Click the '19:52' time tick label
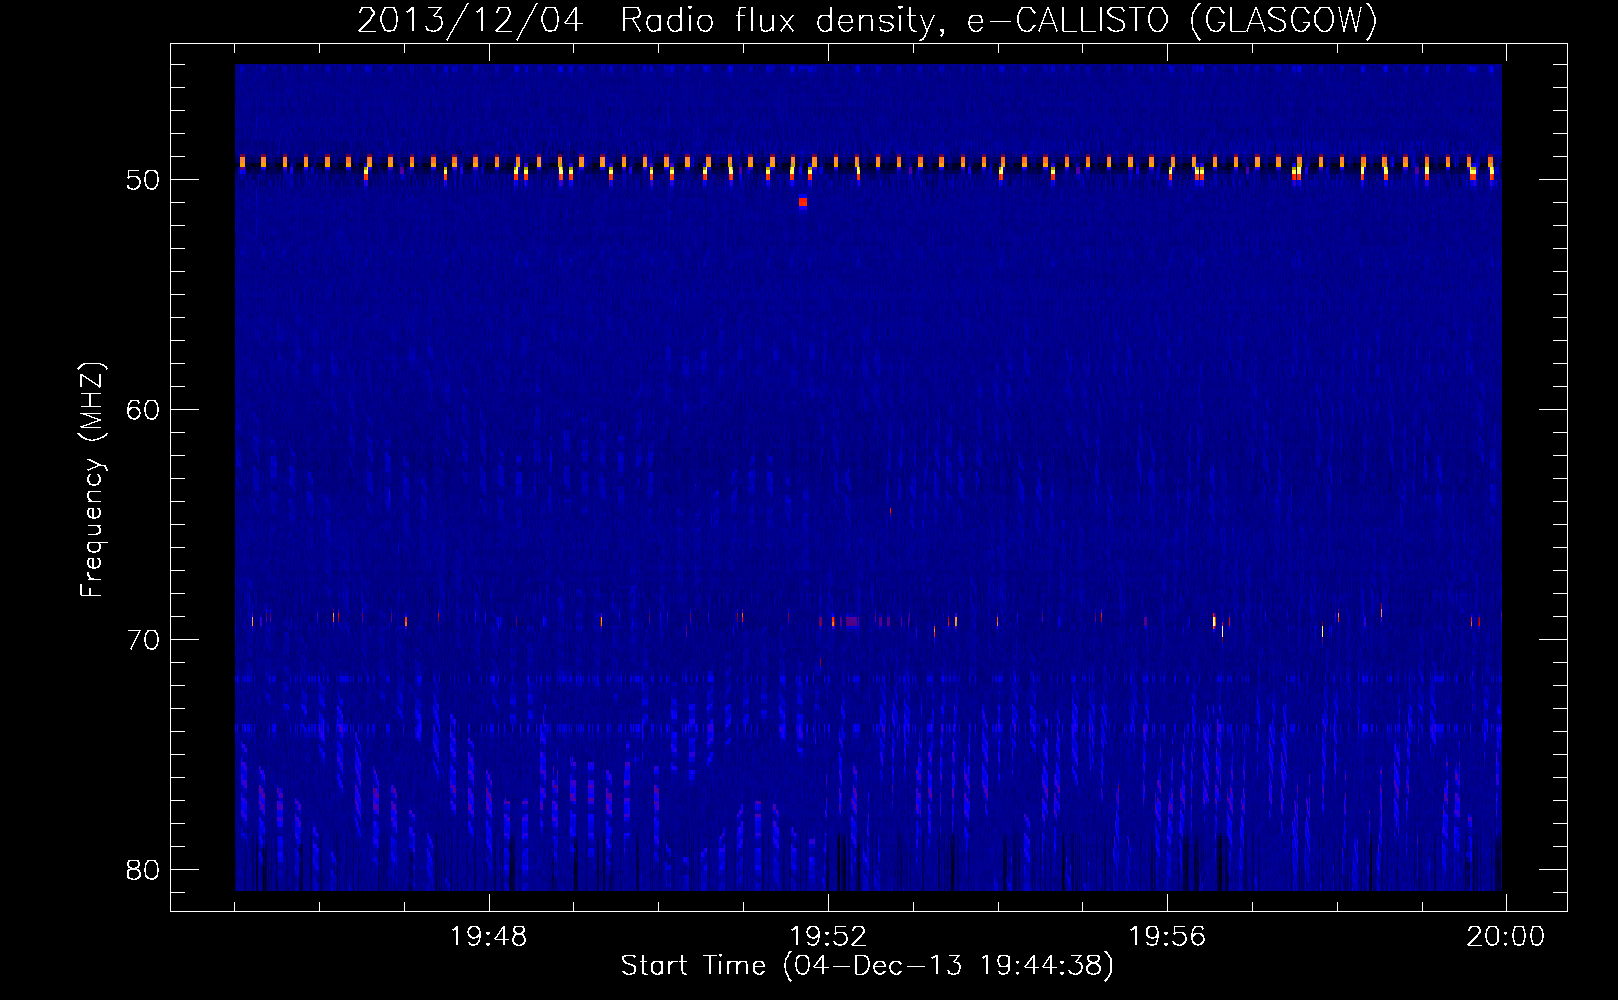This screenshot has width=1618, height=1000. point(828,937)
